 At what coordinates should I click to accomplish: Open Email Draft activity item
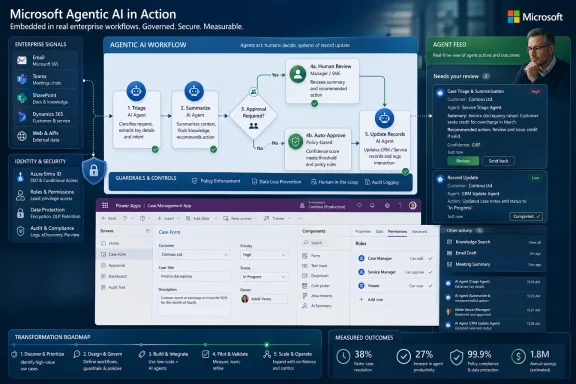pyautogui.click(x=493, y=253)
